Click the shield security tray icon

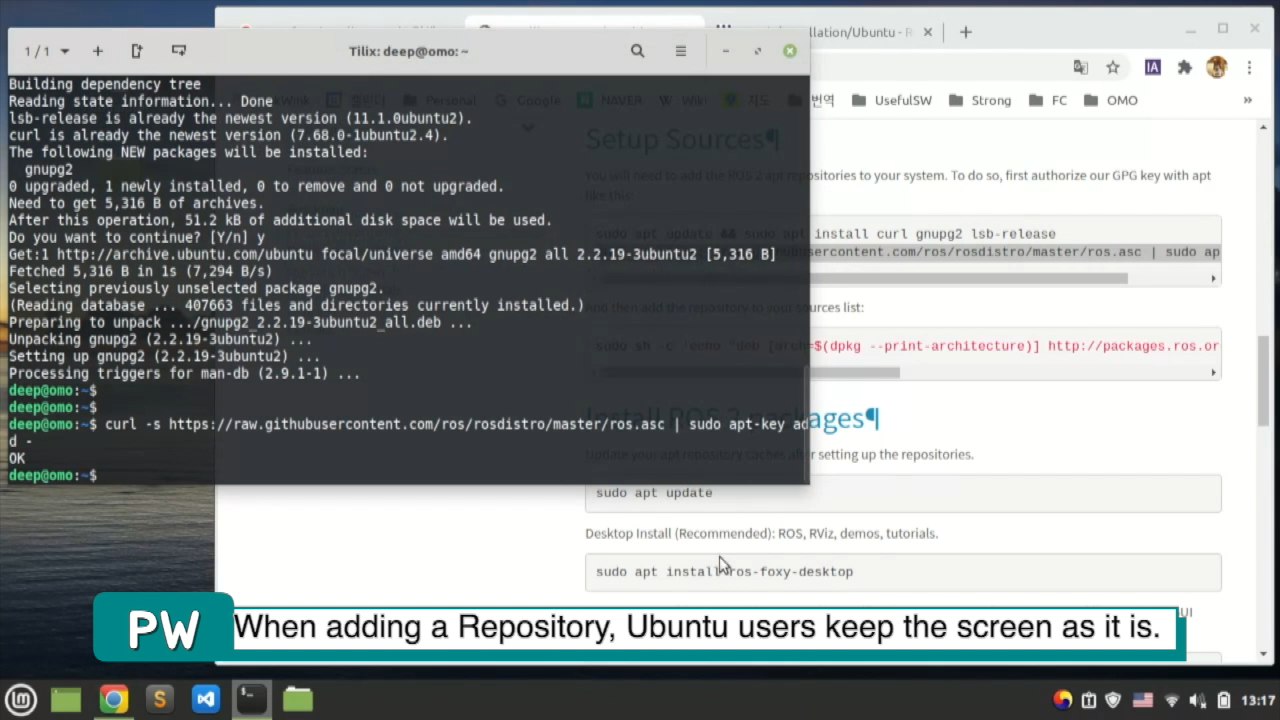(x=1113, y=700)
